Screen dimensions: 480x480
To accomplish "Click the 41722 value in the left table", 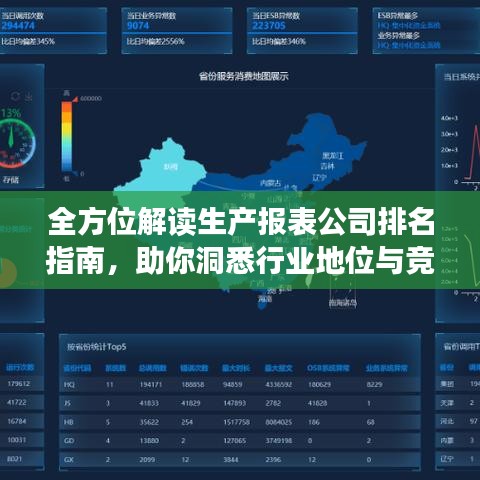I will coord(17,403).
